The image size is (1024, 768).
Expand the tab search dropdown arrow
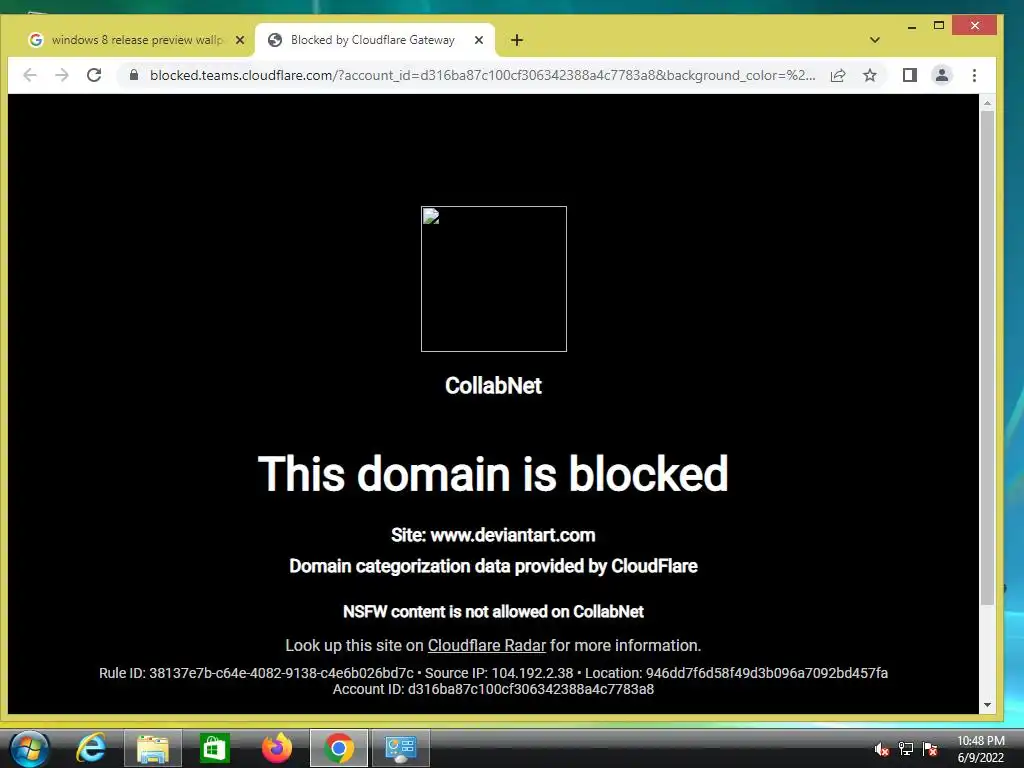(875, 40)
